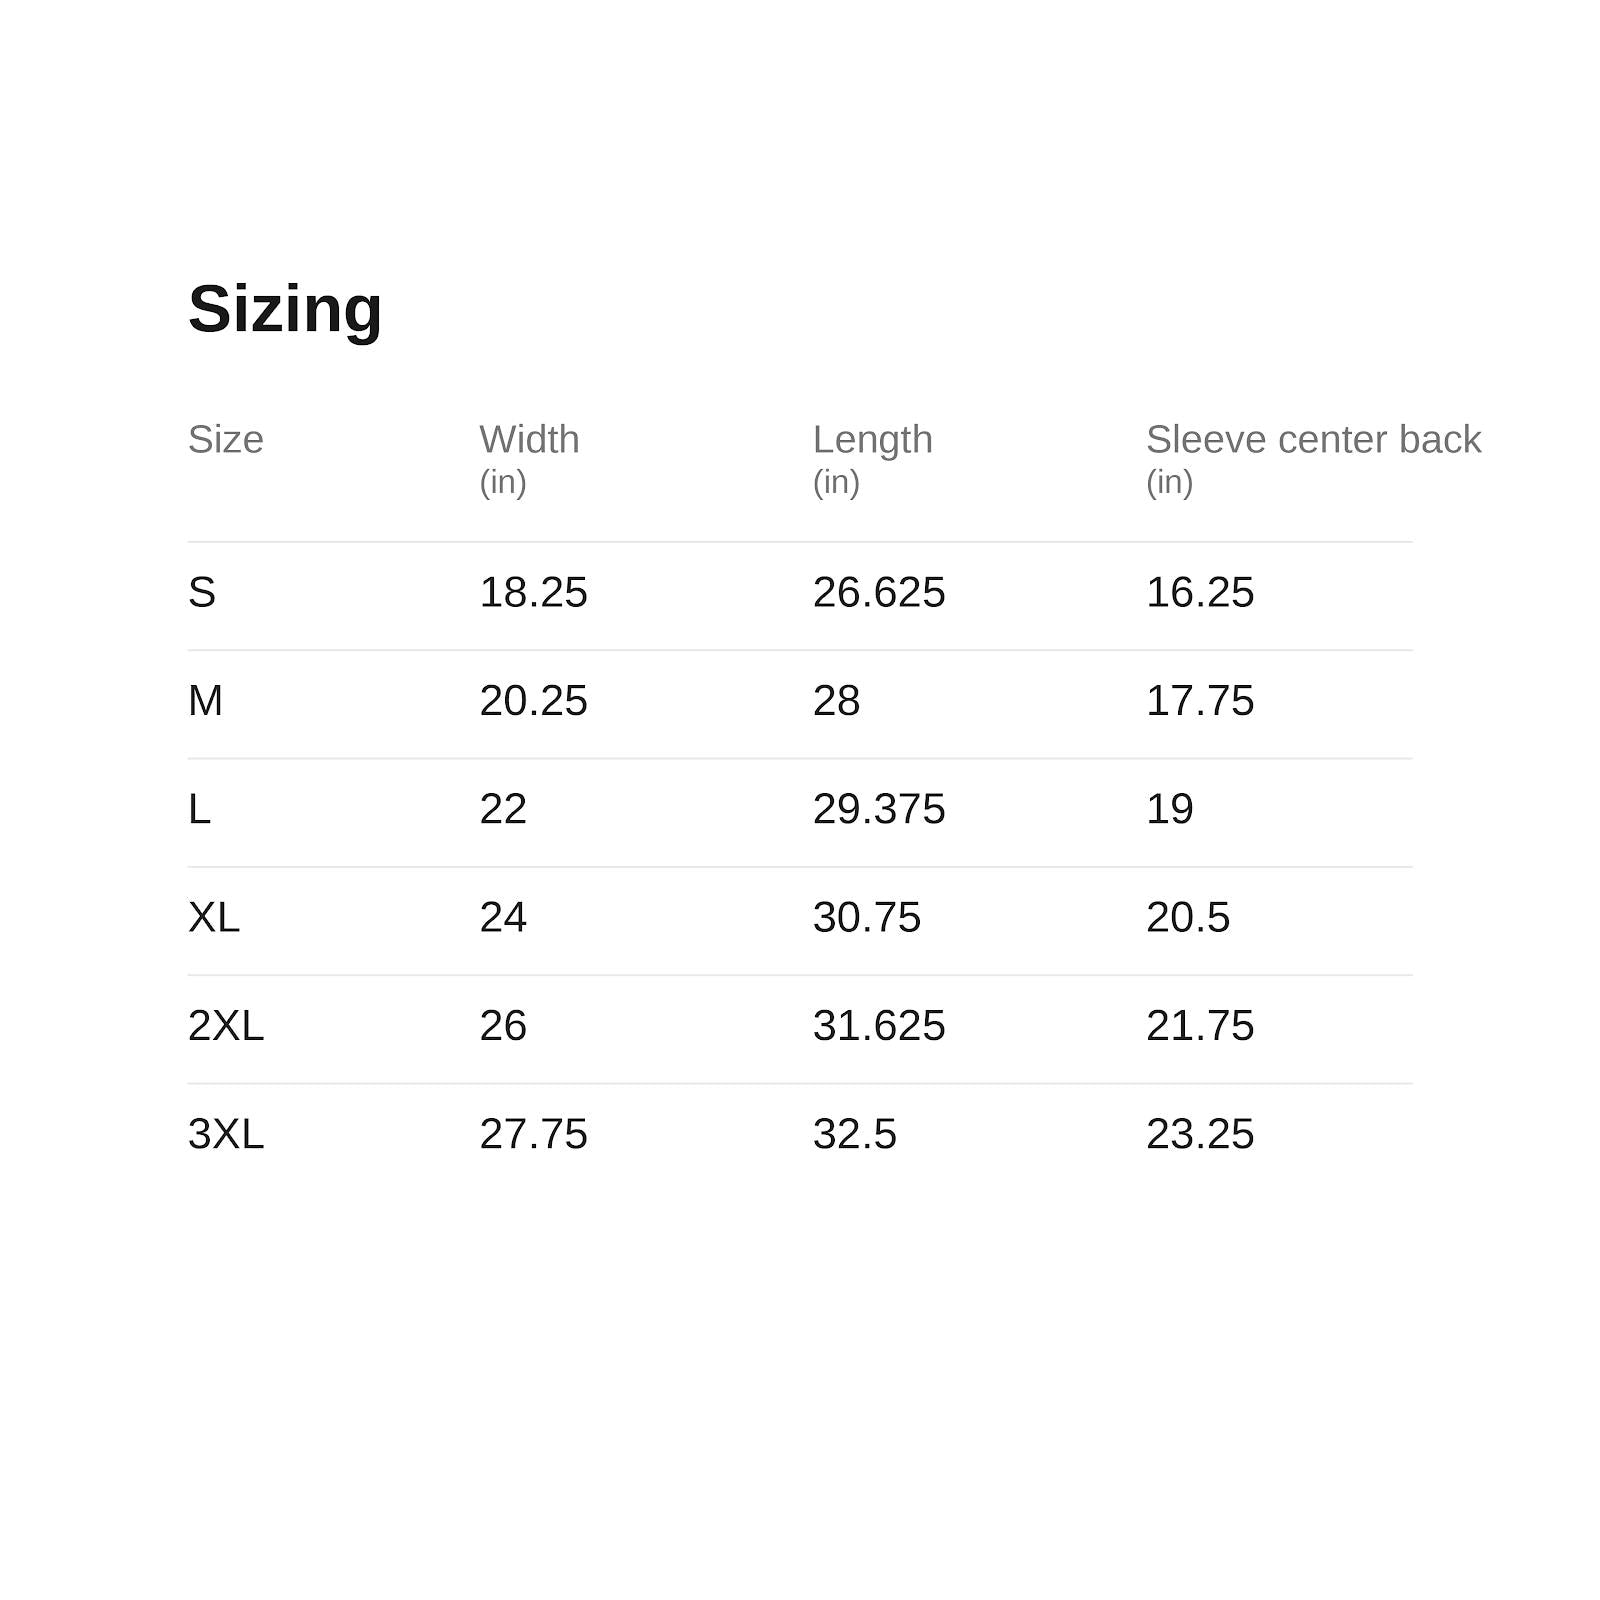
Task: Click the 27.75 width value
Action: pyautogui.click(x=533, y=1134)
